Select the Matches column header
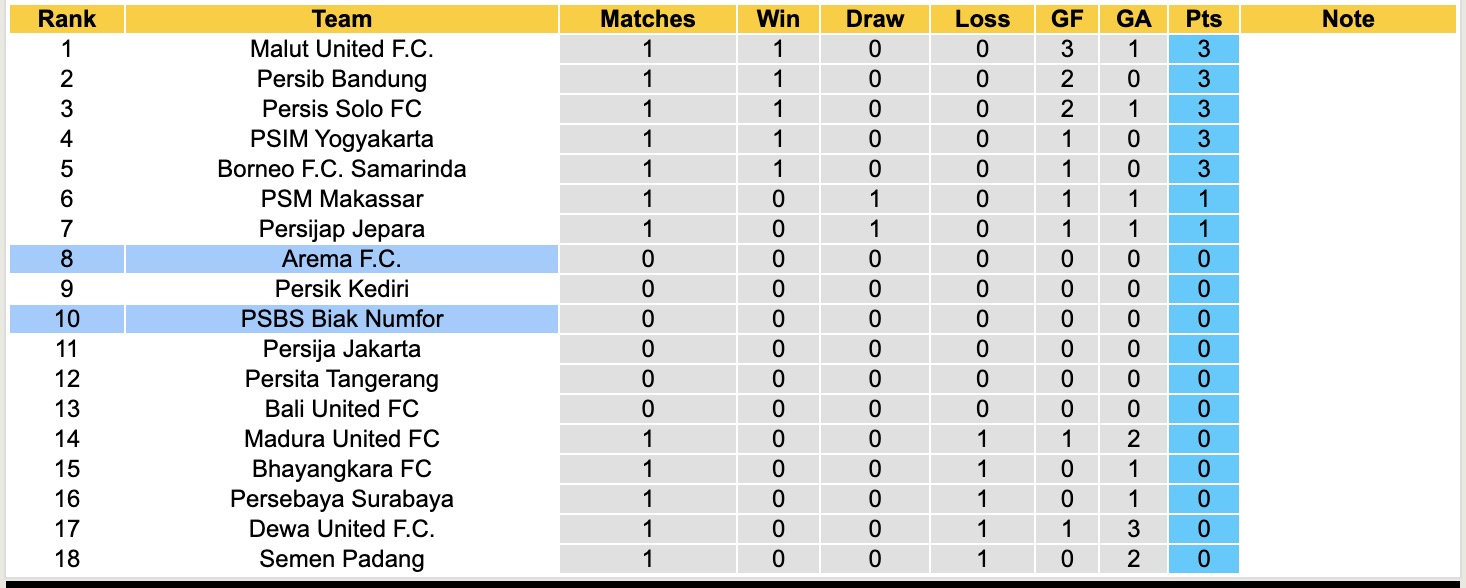 (x=647, y=19)
